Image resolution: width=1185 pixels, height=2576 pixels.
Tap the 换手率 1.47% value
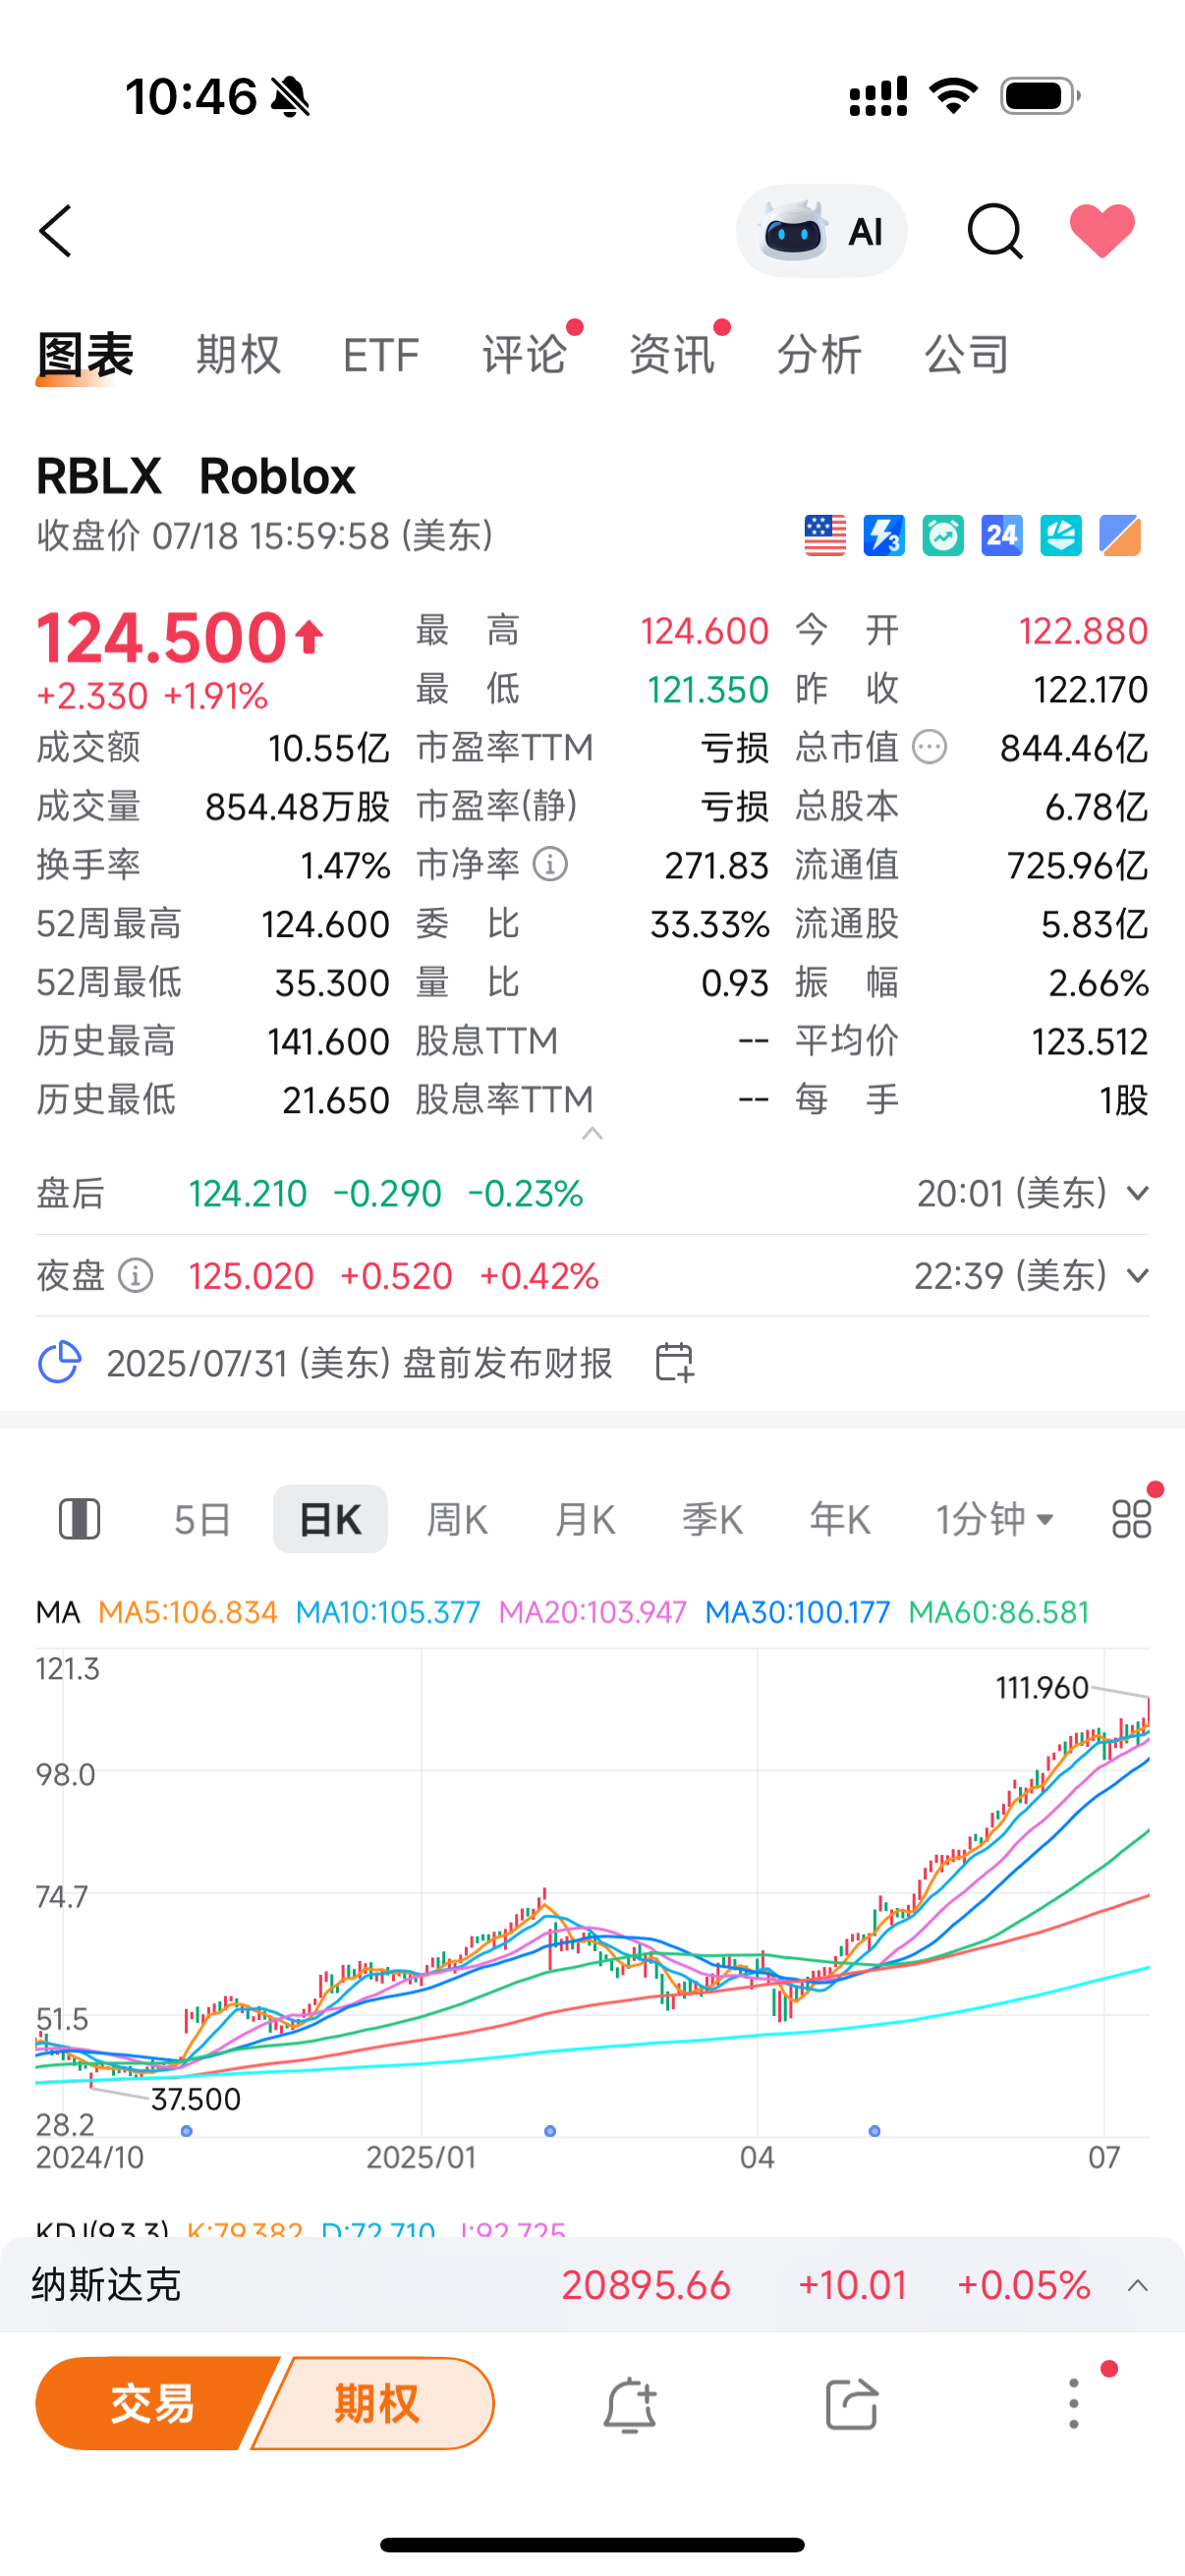[345, 864]
